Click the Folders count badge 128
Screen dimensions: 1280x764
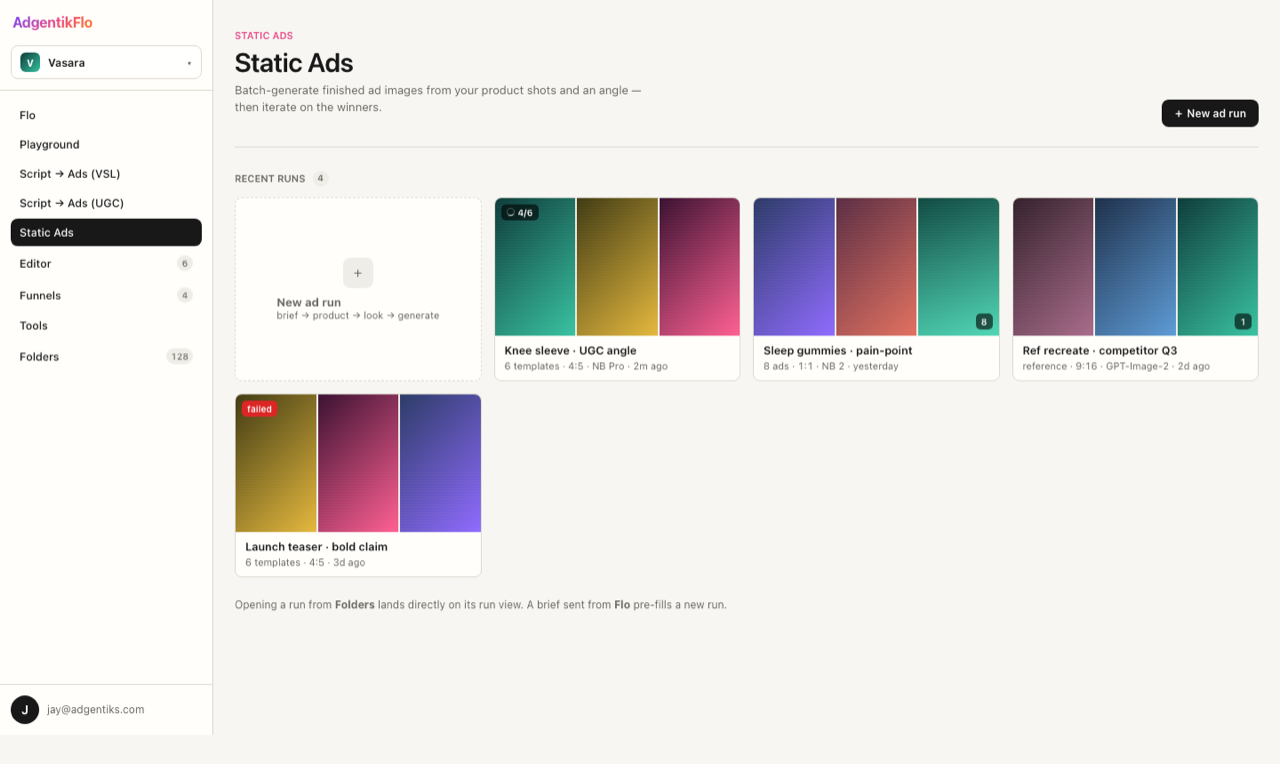pos(179,356)
